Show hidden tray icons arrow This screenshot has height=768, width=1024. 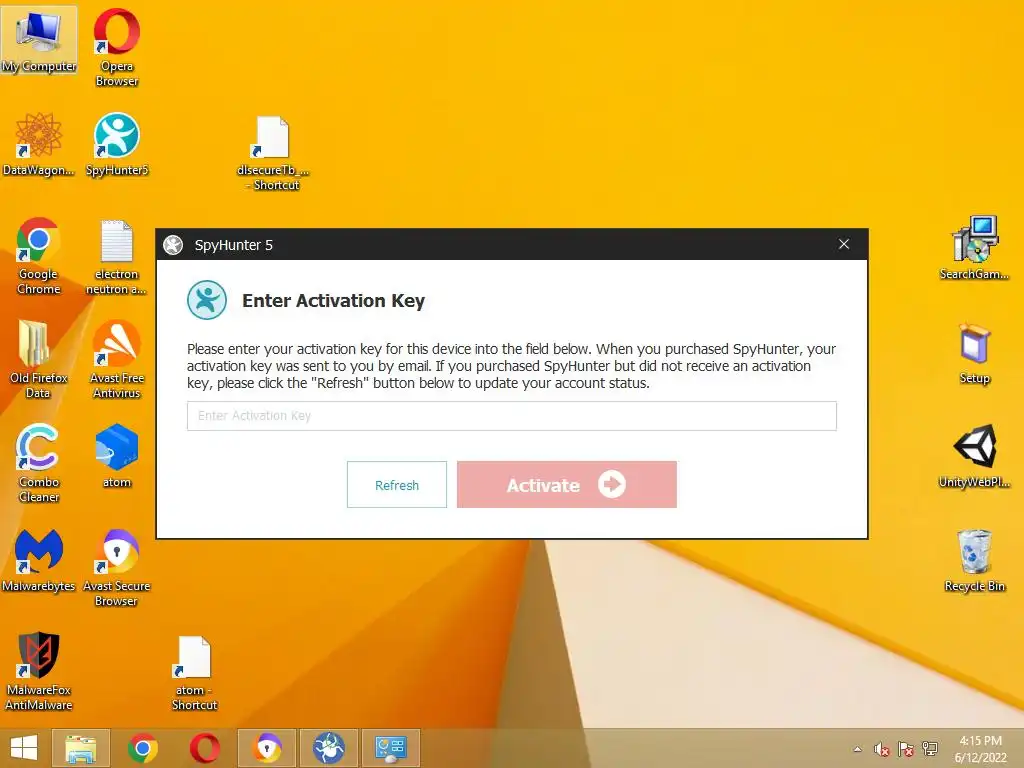(x=857, y=749)
